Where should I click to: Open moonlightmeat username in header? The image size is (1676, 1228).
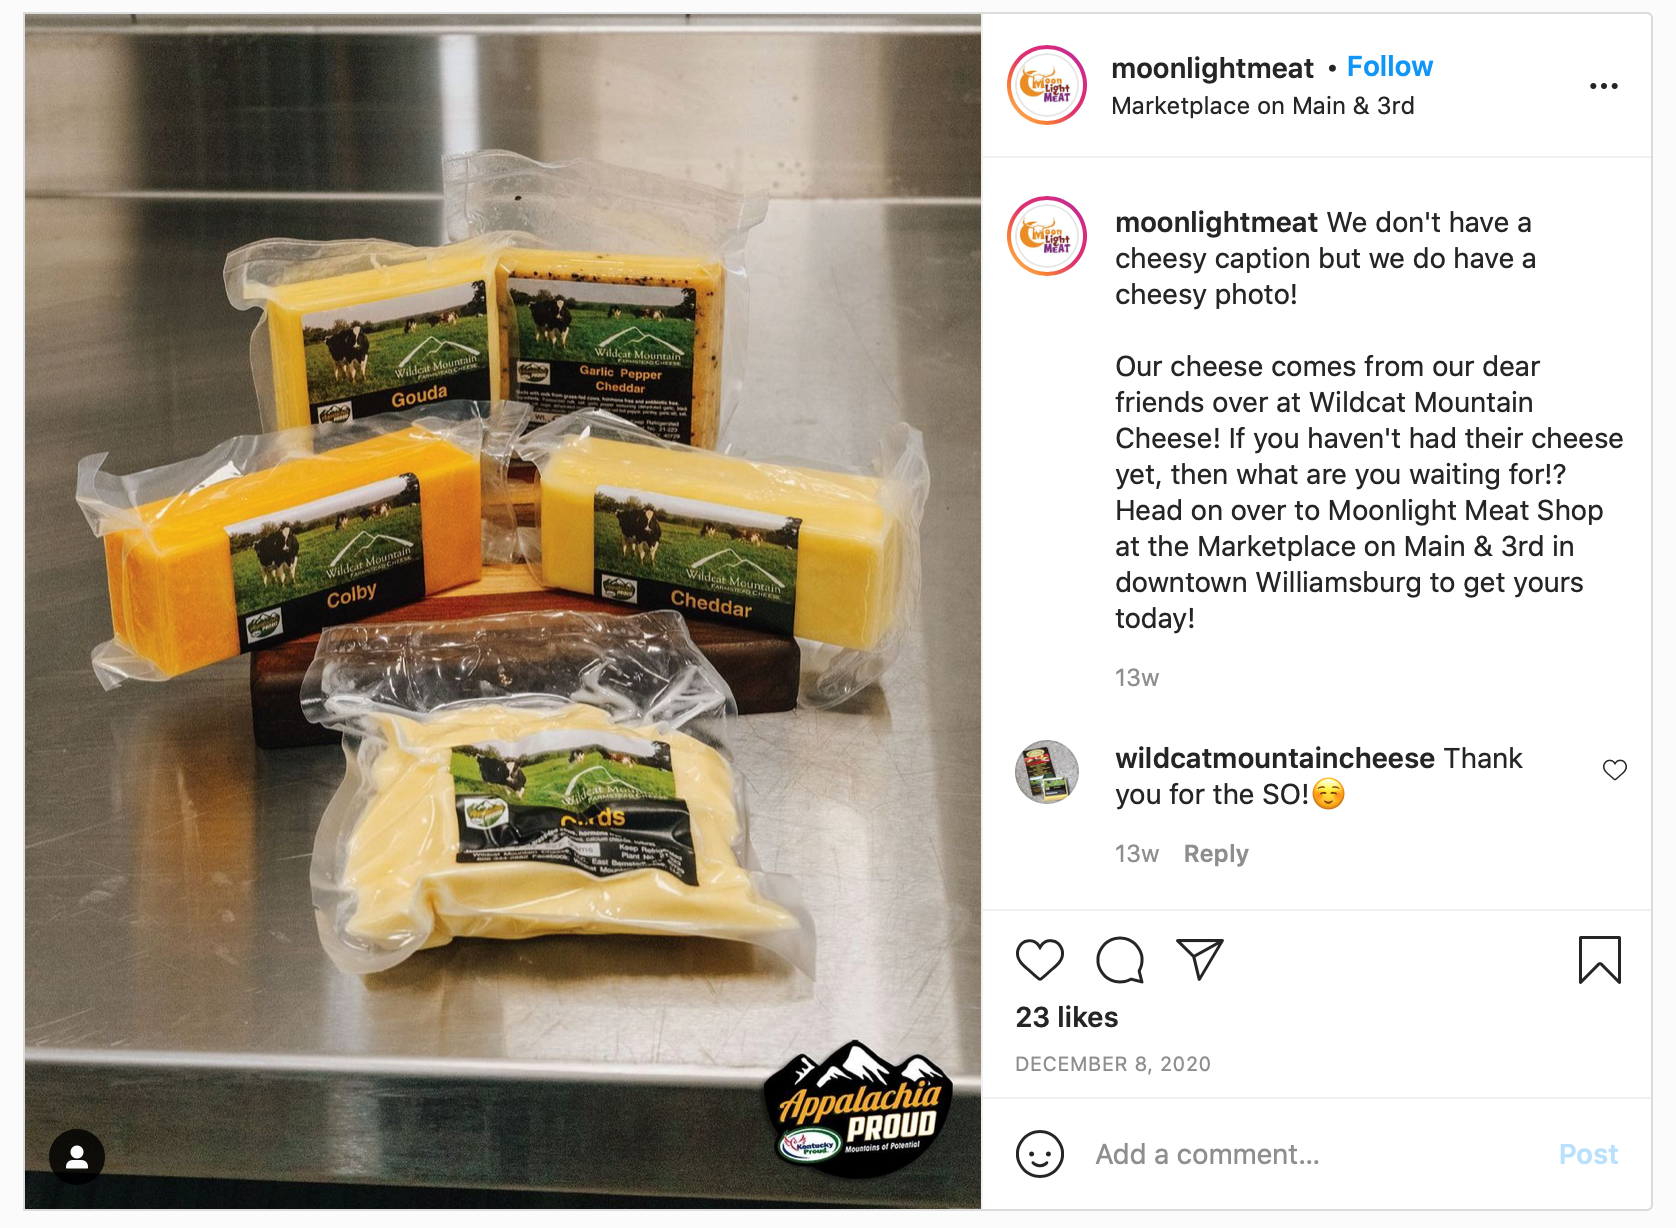coord(1212,68)
